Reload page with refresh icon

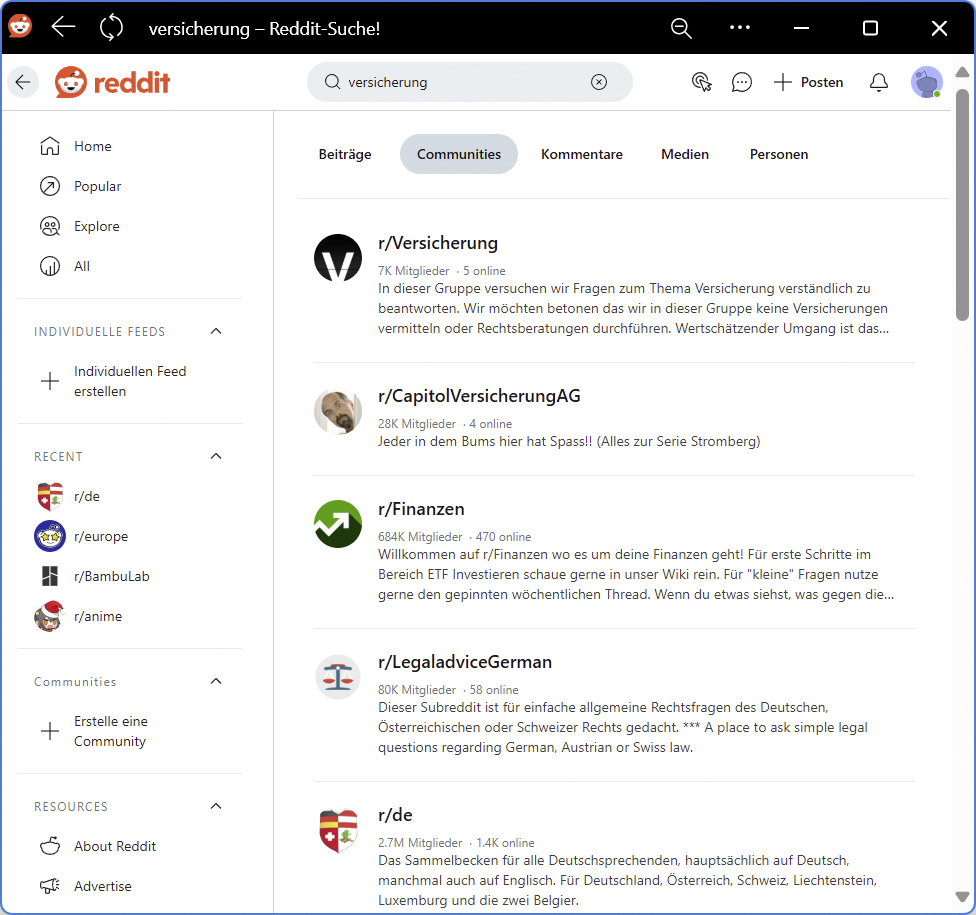pyautogui.click(x=111, y=28)
